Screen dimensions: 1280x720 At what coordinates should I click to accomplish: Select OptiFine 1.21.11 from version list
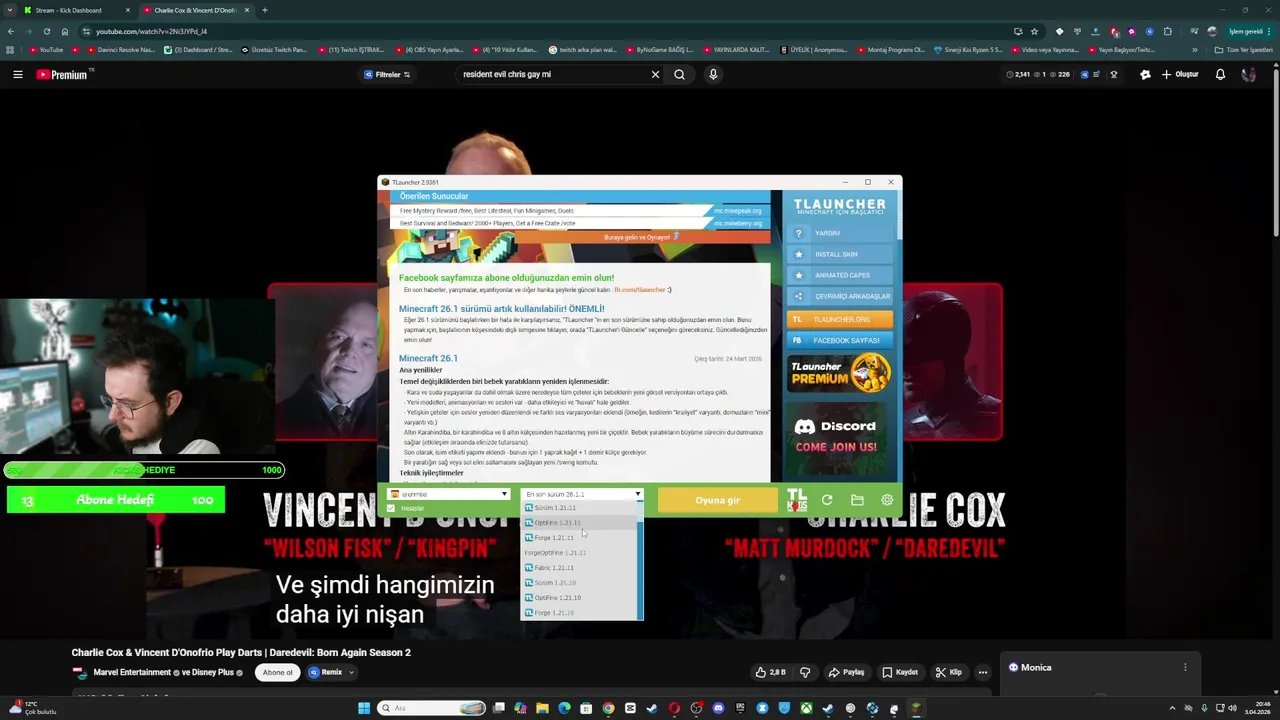pos(579,523)
